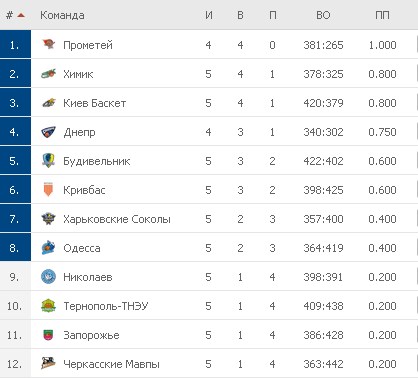Click the Киев Баскет team logo

point(49,103)
